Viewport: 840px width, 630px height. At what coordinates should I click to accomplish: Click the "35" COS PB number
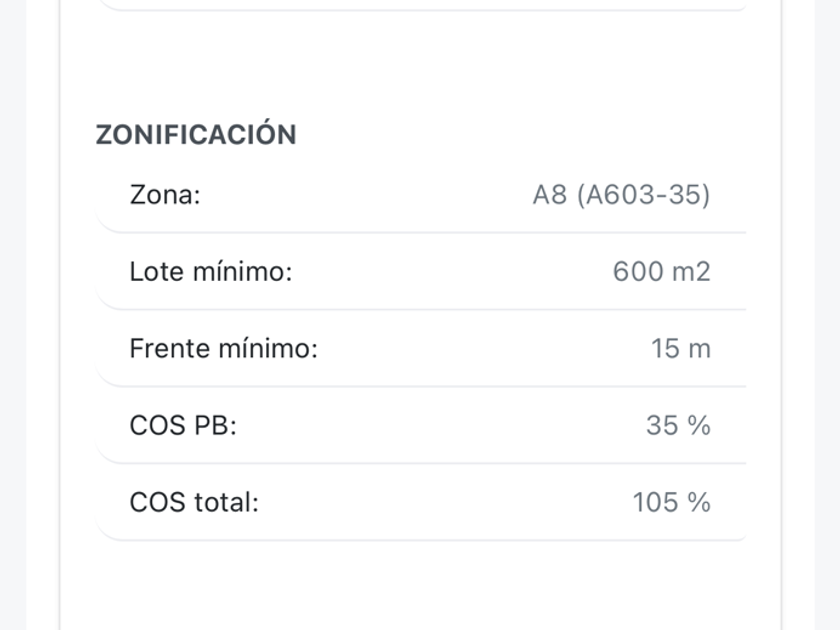pyautogui.click(x=662, y=425)
